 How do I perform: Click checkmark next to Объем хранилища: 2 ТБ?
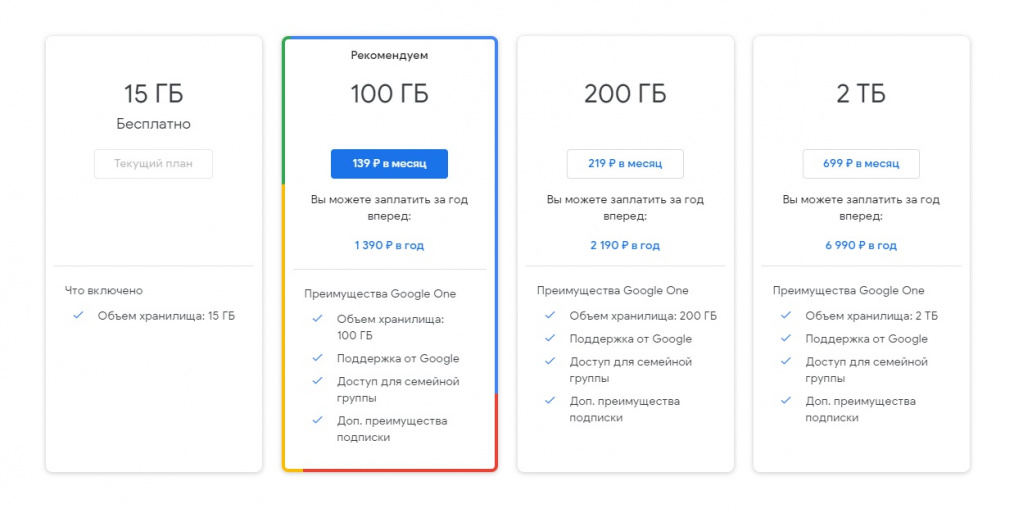785,316
